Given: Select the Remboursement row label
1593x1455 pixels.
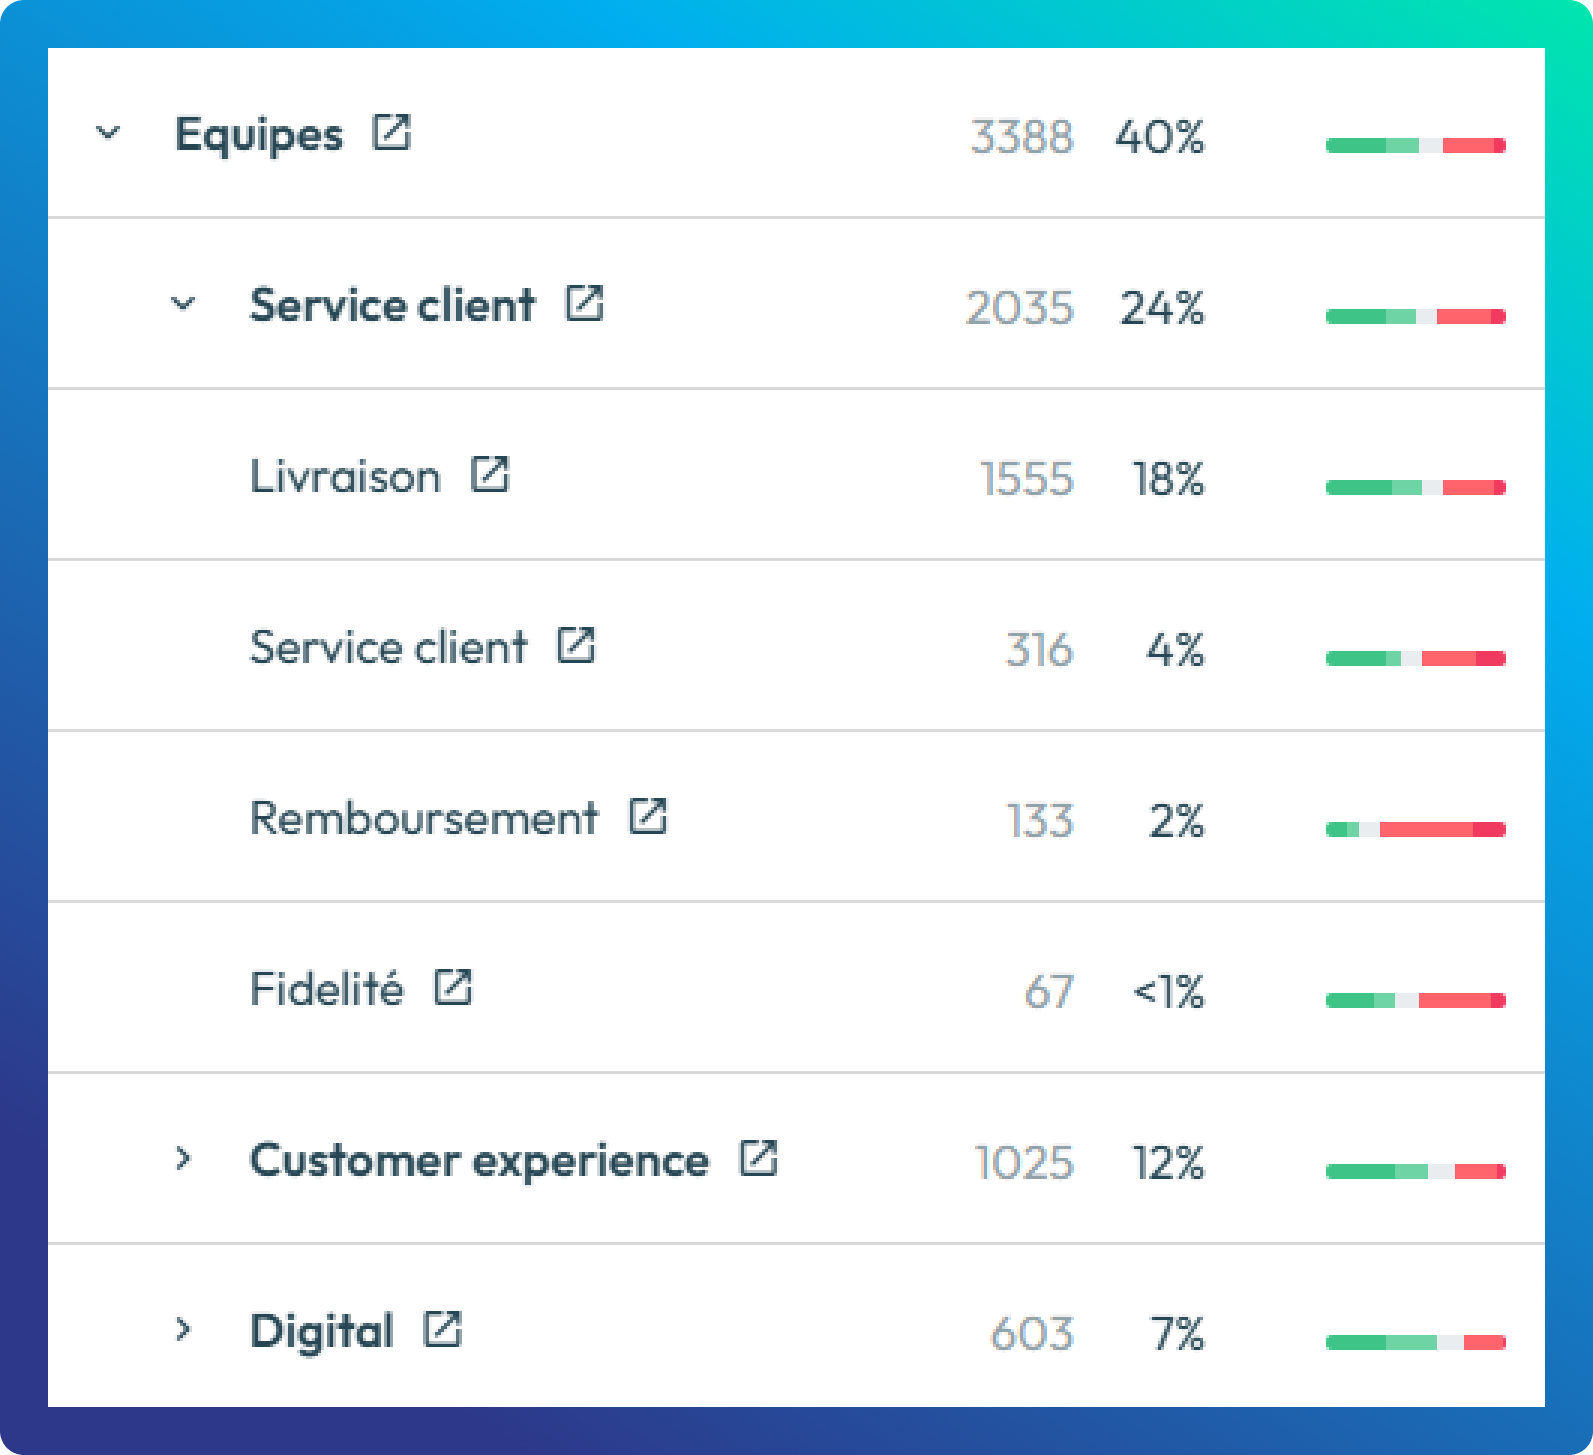Looking at the screenshot, I should click(424, 819).
